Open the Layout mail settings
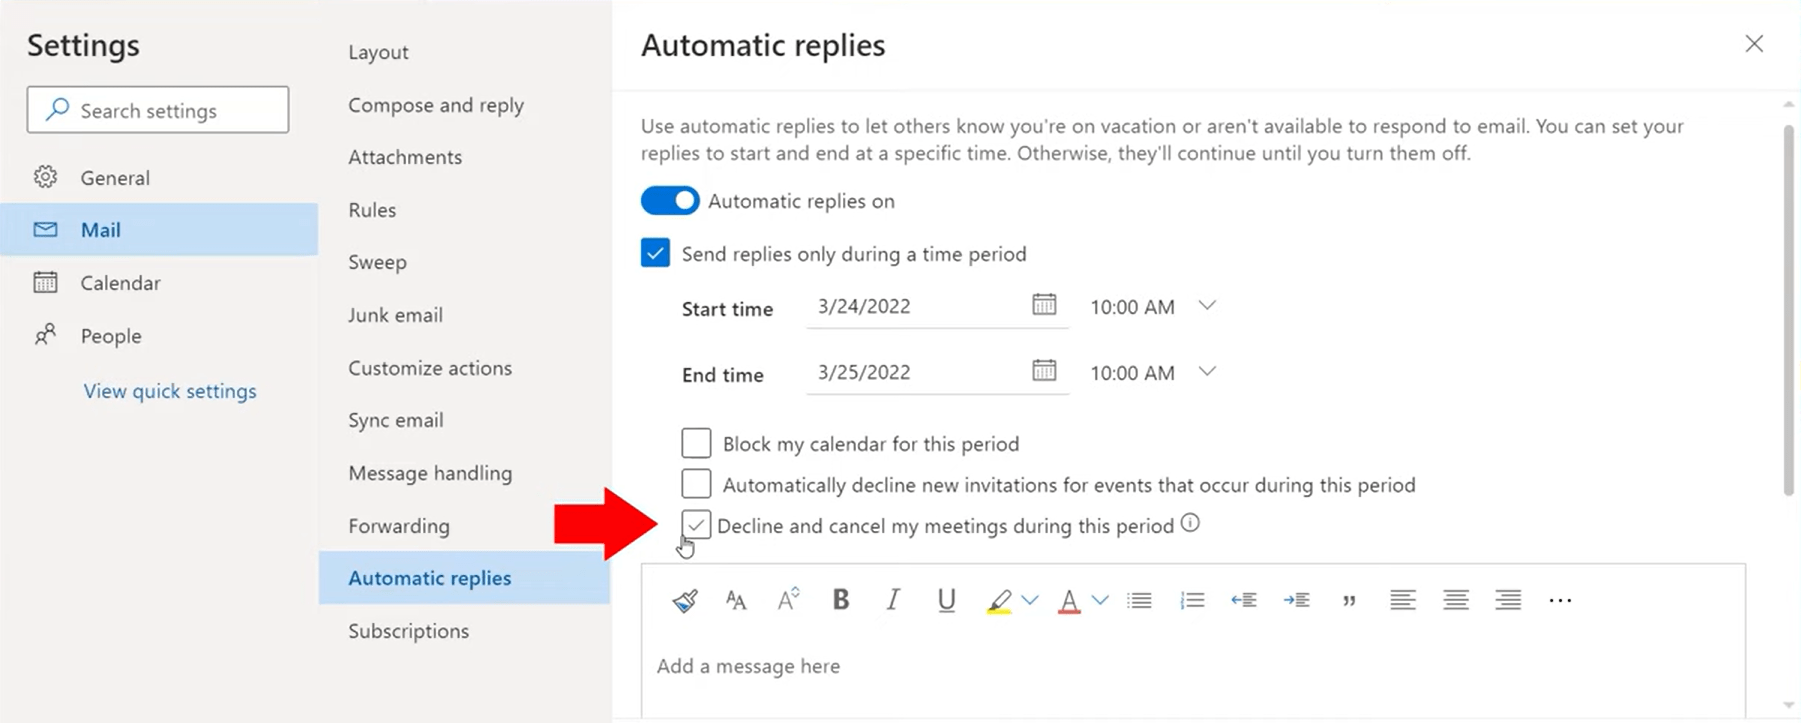Viewport: 1801px width, 723px height. pos(378,52)
